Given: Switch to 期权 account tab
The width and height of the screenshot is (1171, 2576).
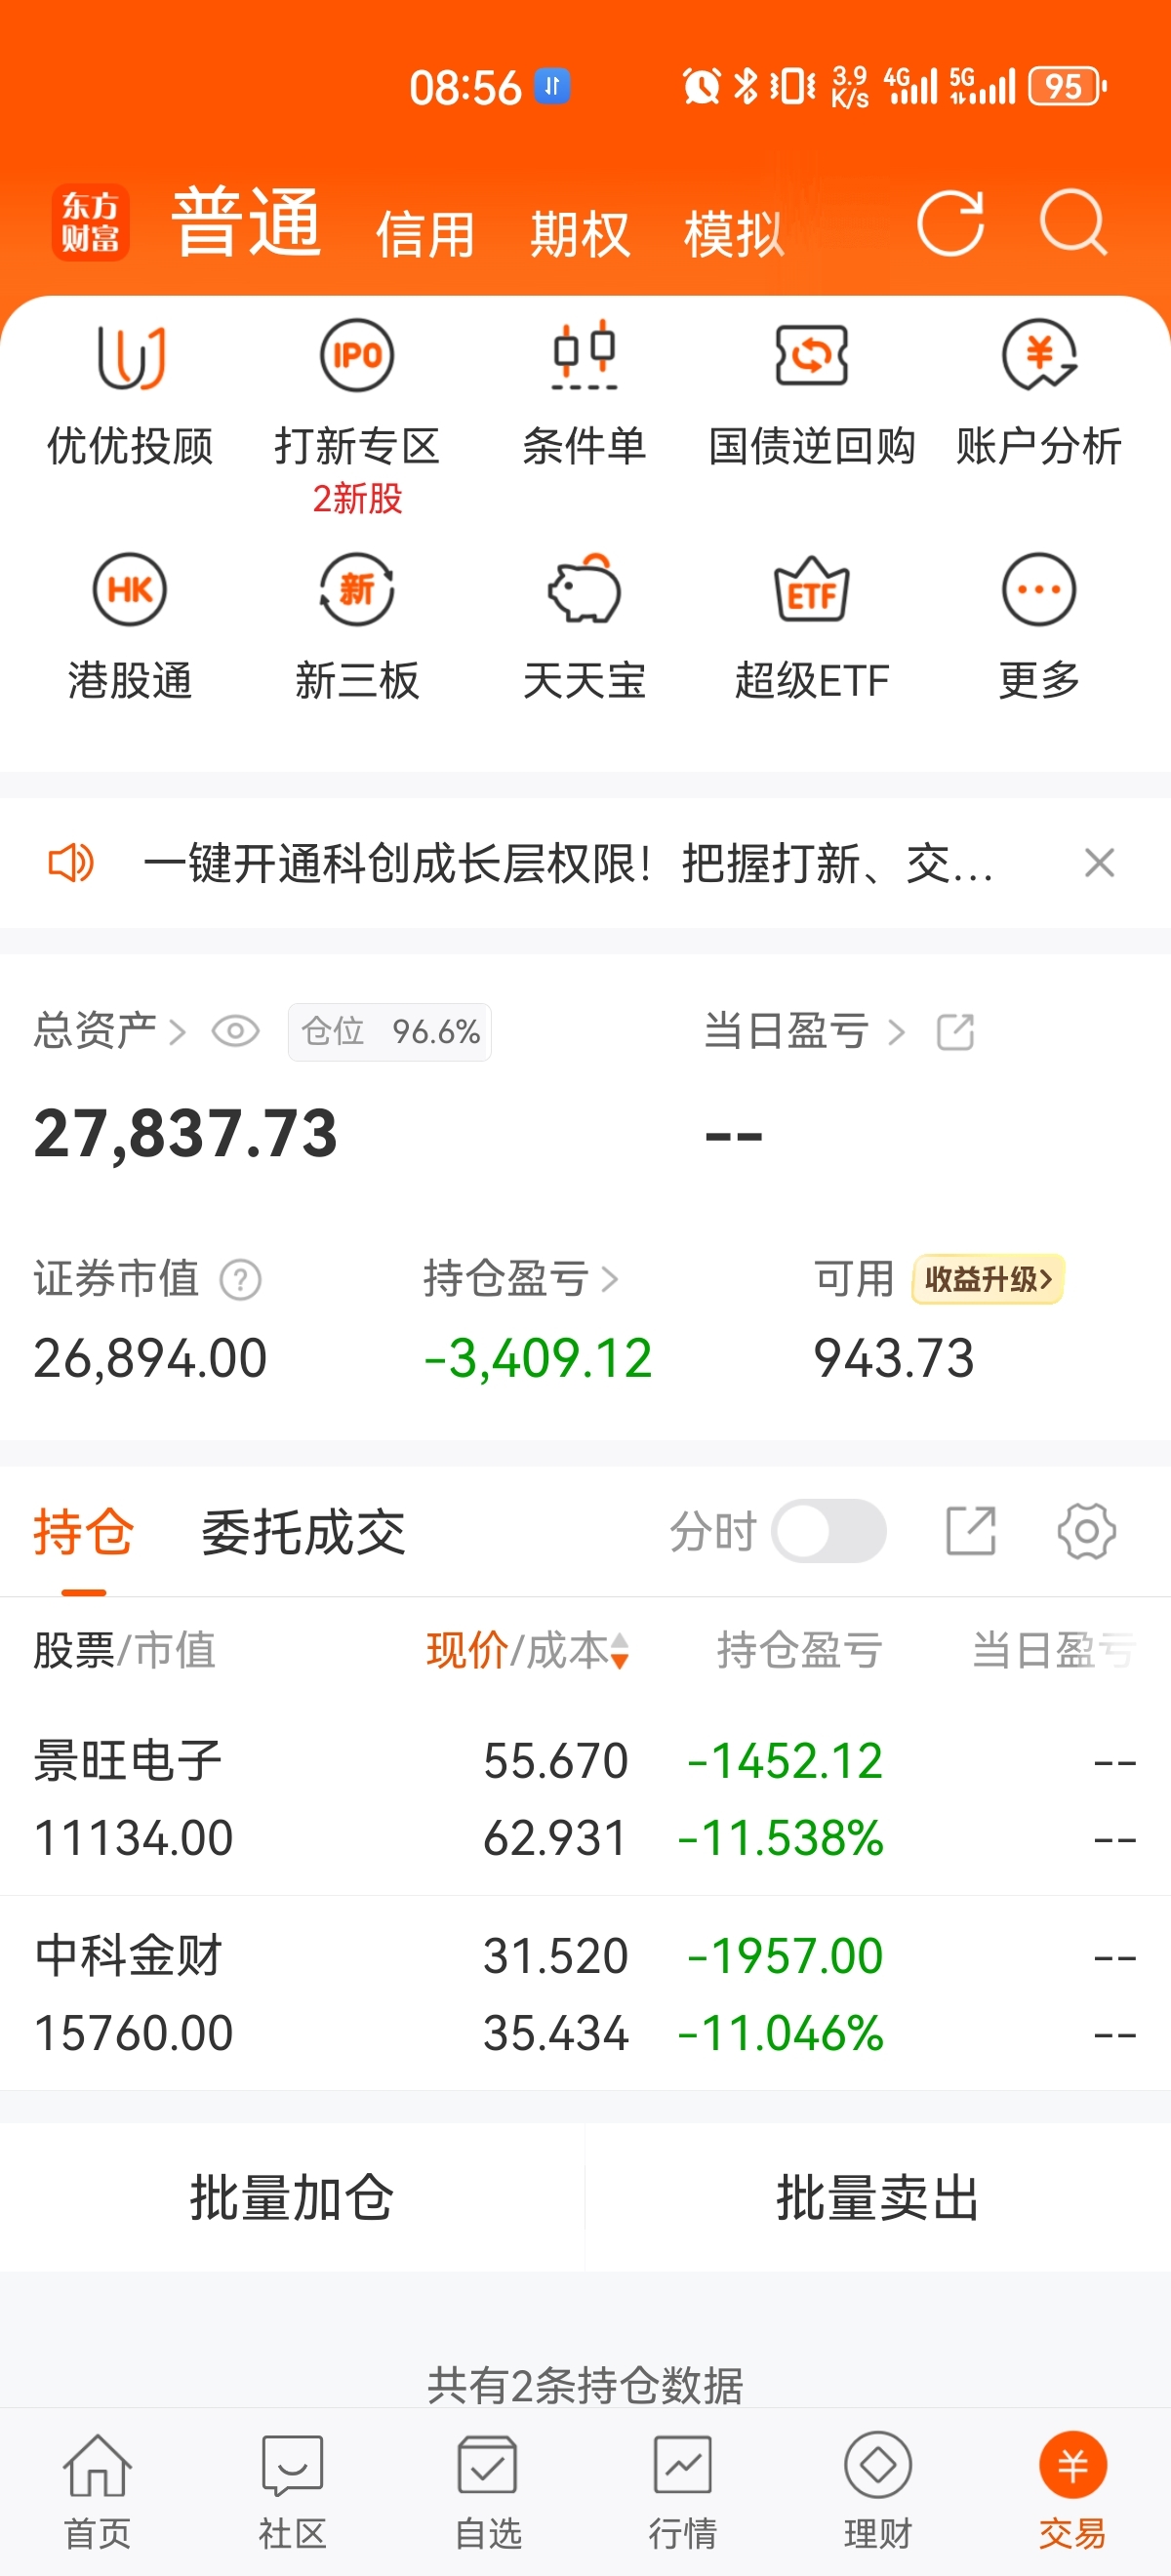Looking at the screenshot, I should (580, 235).
